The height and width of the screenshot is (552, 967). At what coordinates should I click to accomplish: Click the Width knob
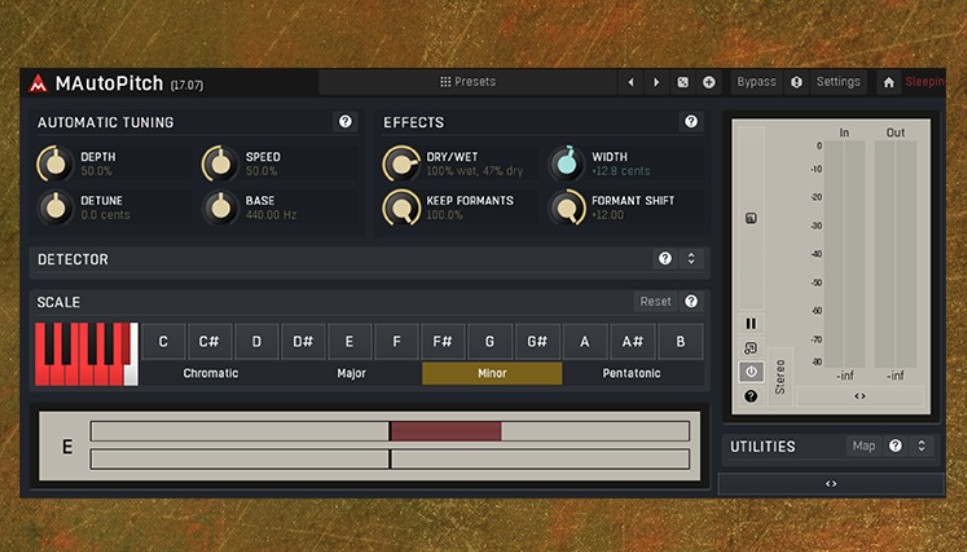coord(566,163)
